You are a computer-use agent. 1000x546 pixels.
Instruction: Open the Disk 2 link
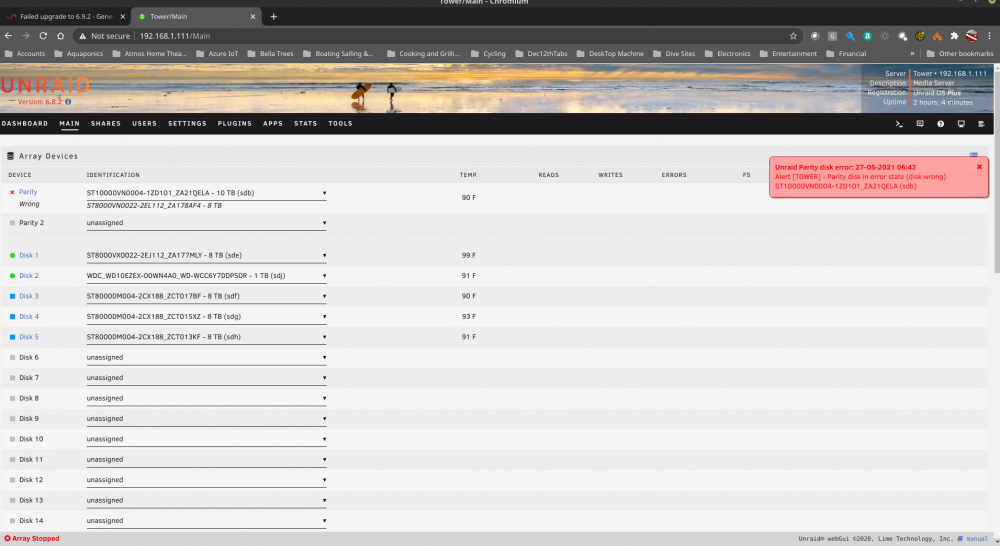pos(29,276)
